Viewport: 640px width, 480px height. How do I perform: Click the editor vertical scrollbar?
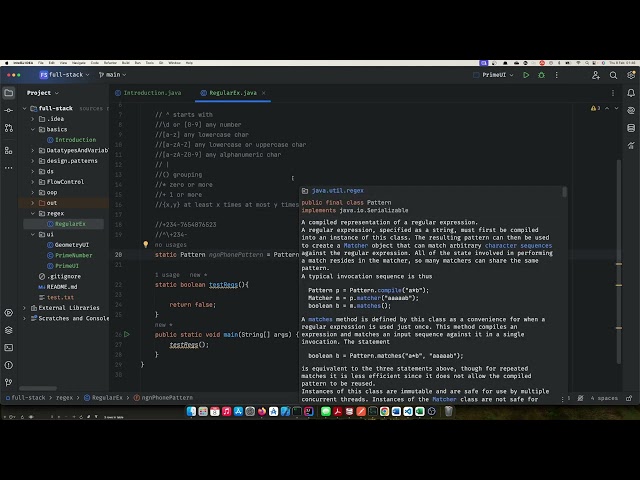(619, 261)
